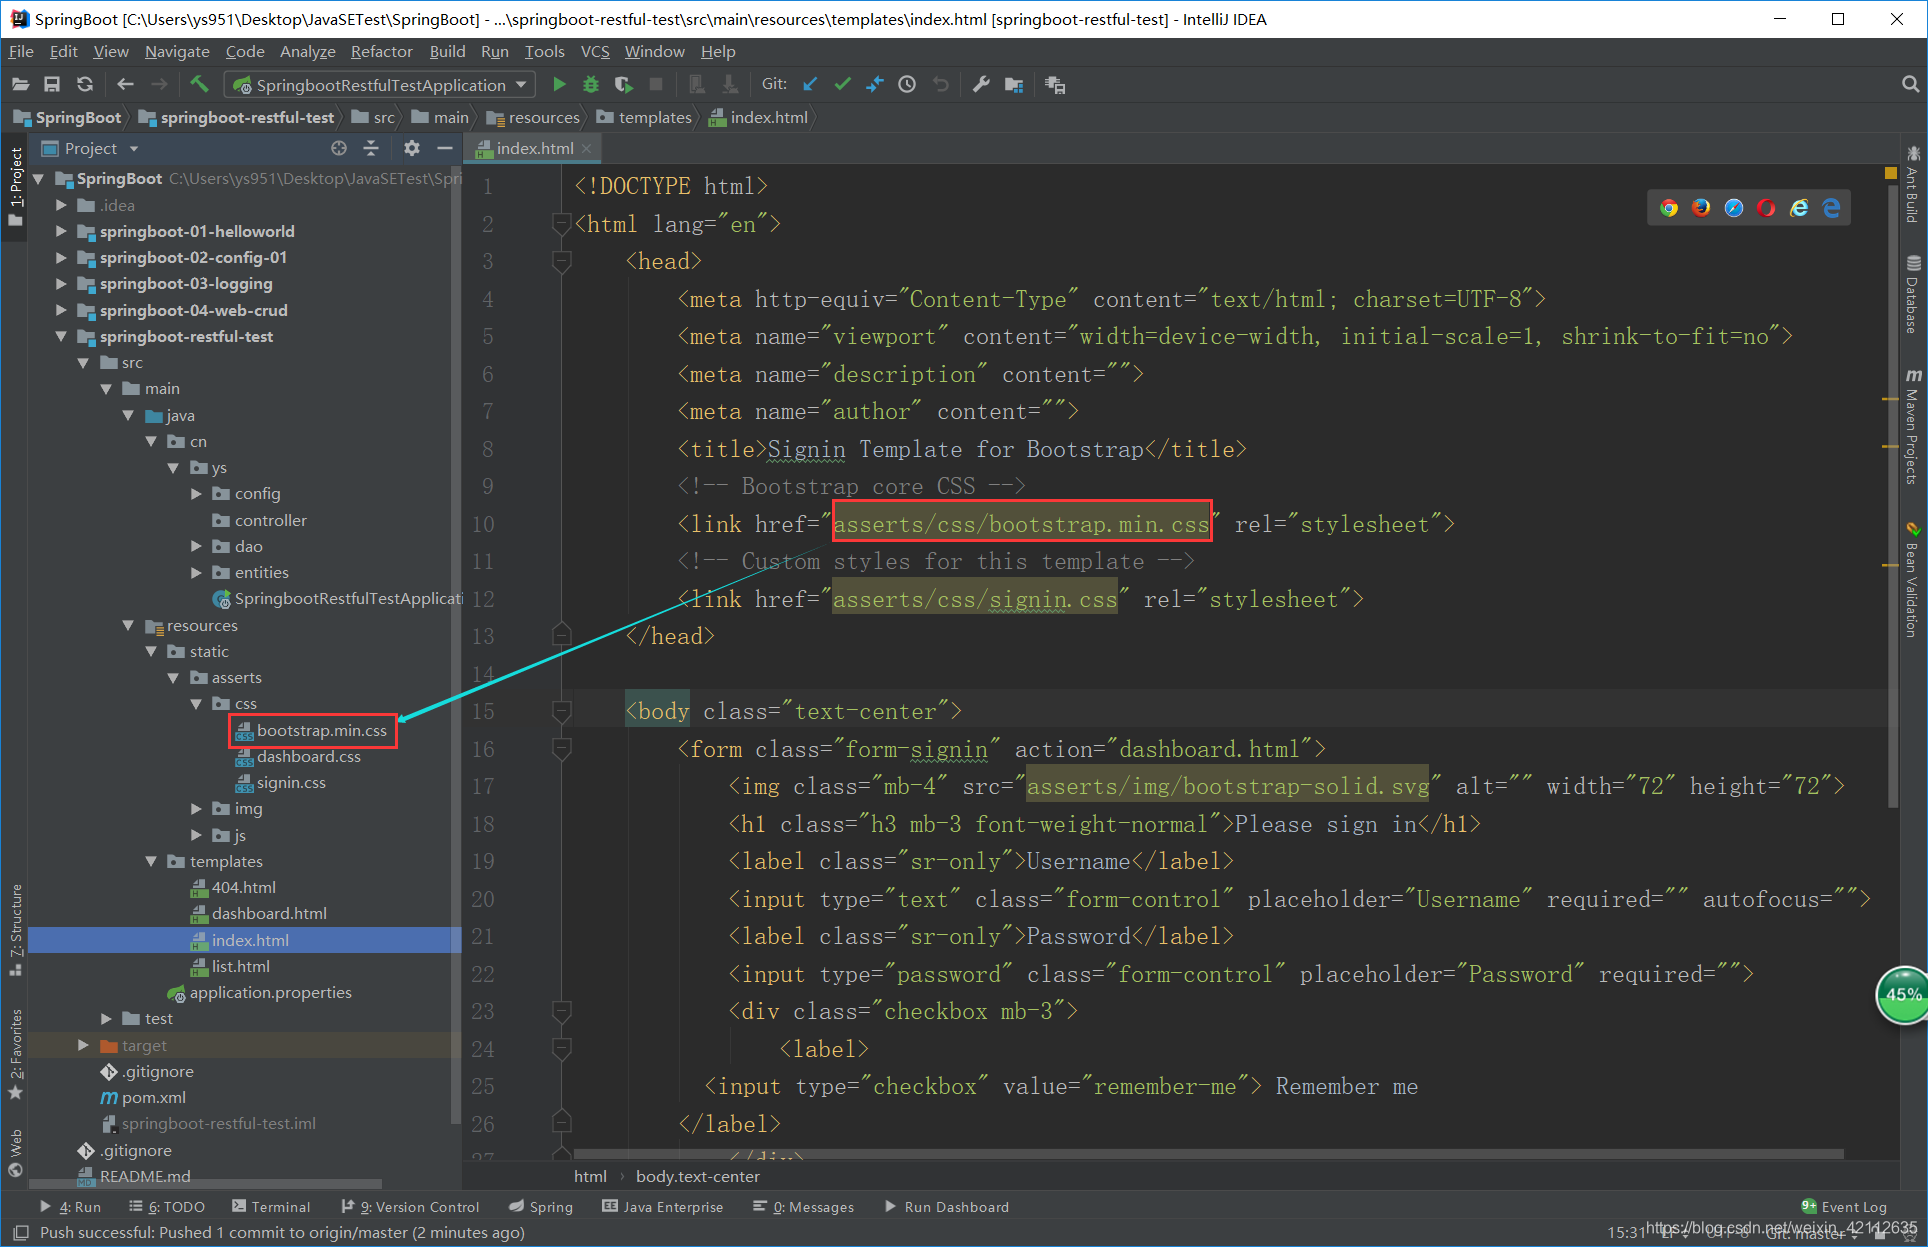Screen dimensions: 1928x1247
Task: Collapse the springboot-restful-test module
Action: point(62,336)
